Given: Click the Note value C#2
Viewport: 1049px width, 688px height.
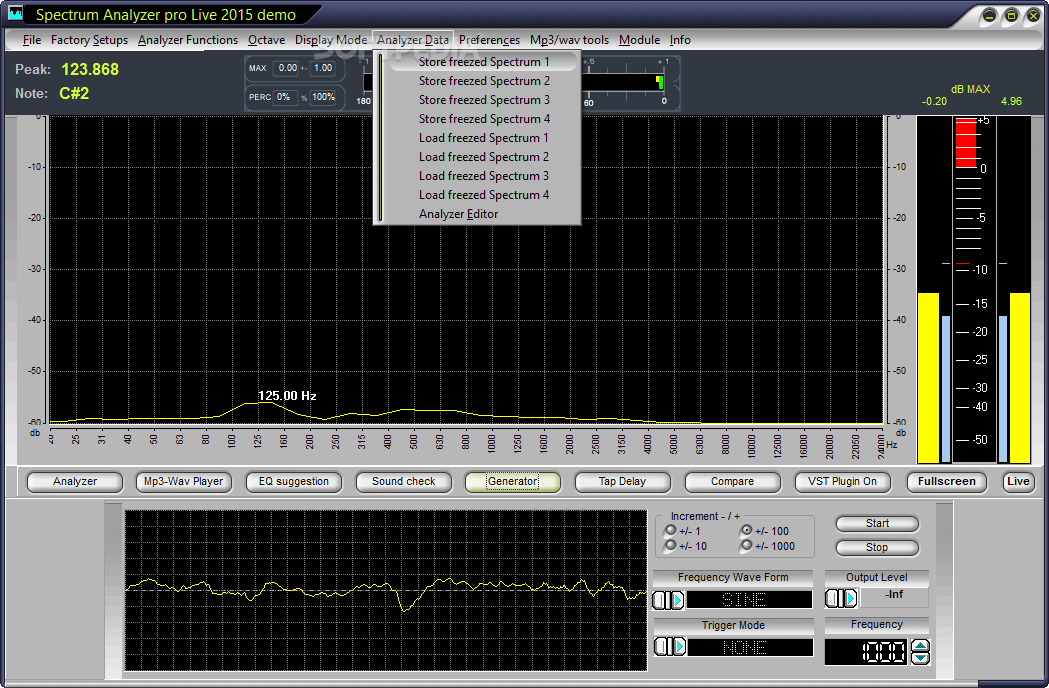Looking at the screenshot, I should [x=74, y=94].
